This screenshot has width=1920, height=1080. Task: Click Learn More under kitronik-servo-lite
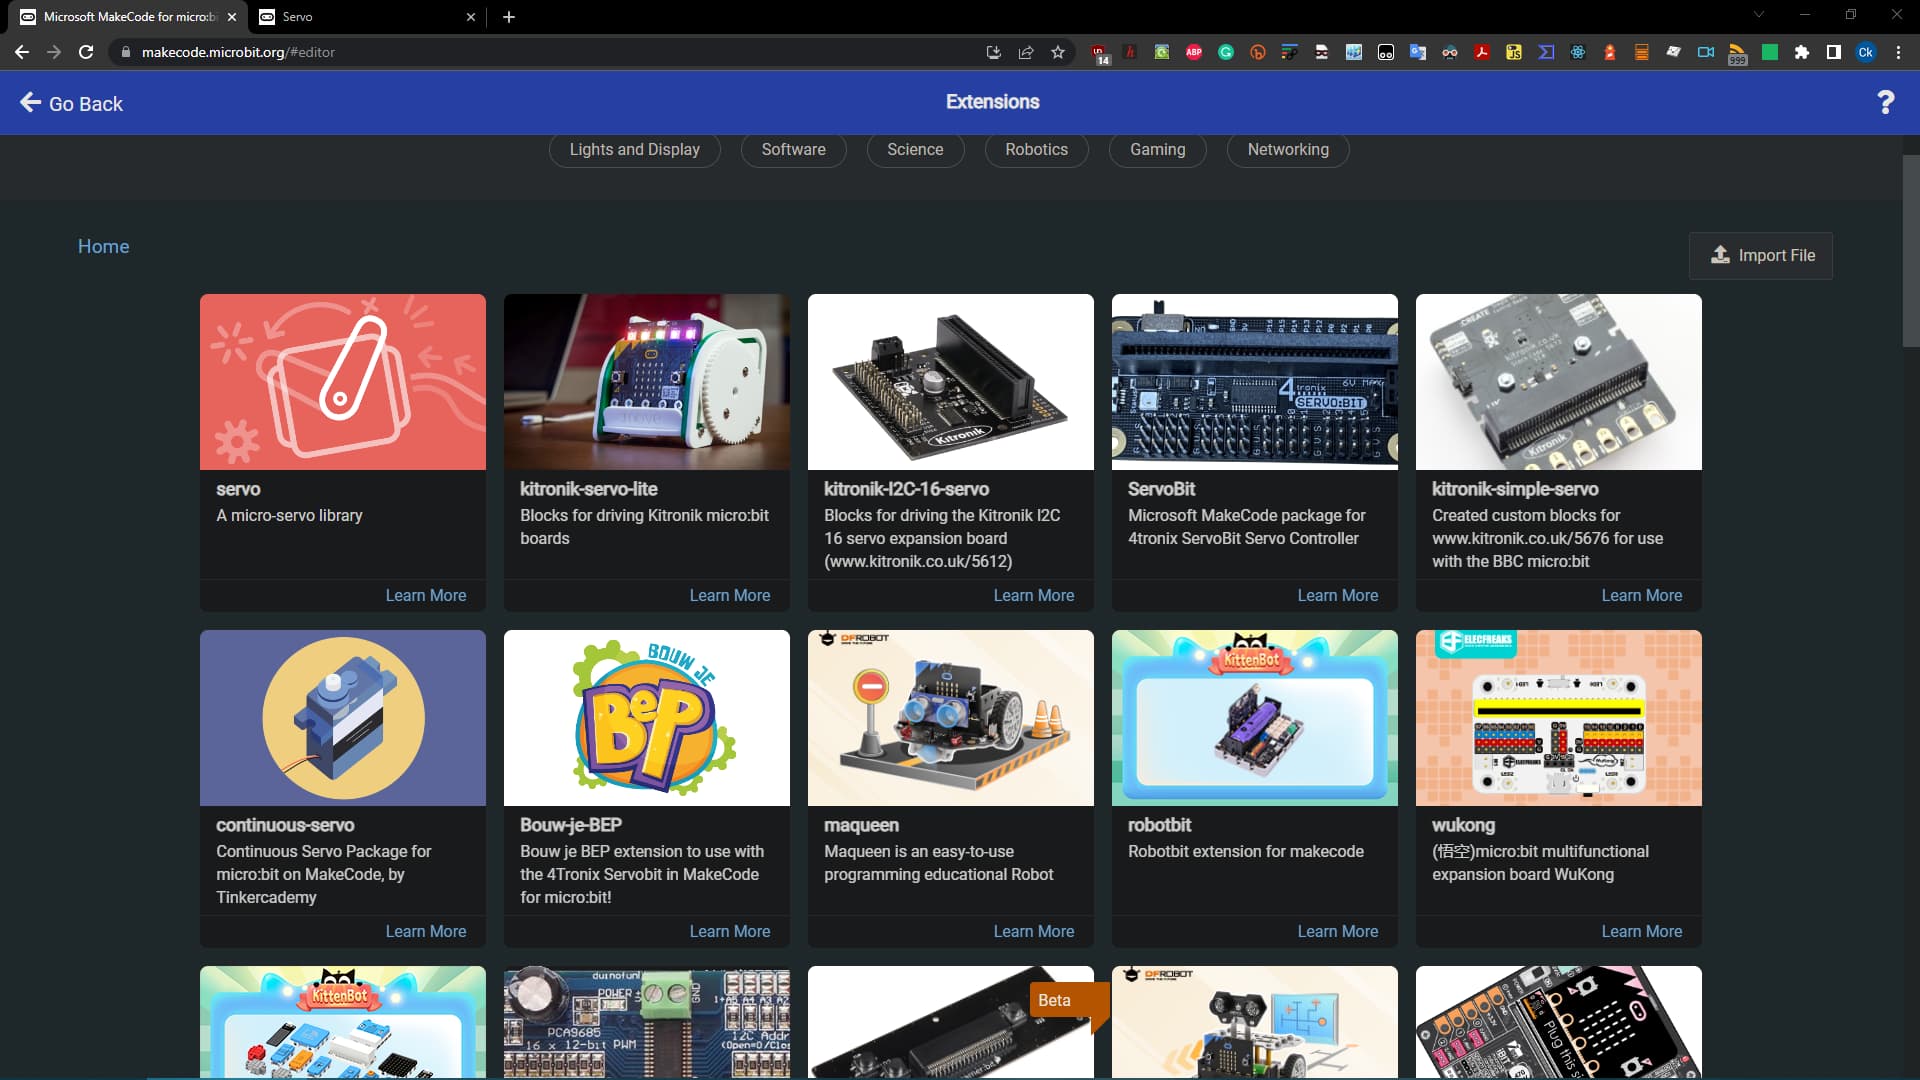point(730,595)
